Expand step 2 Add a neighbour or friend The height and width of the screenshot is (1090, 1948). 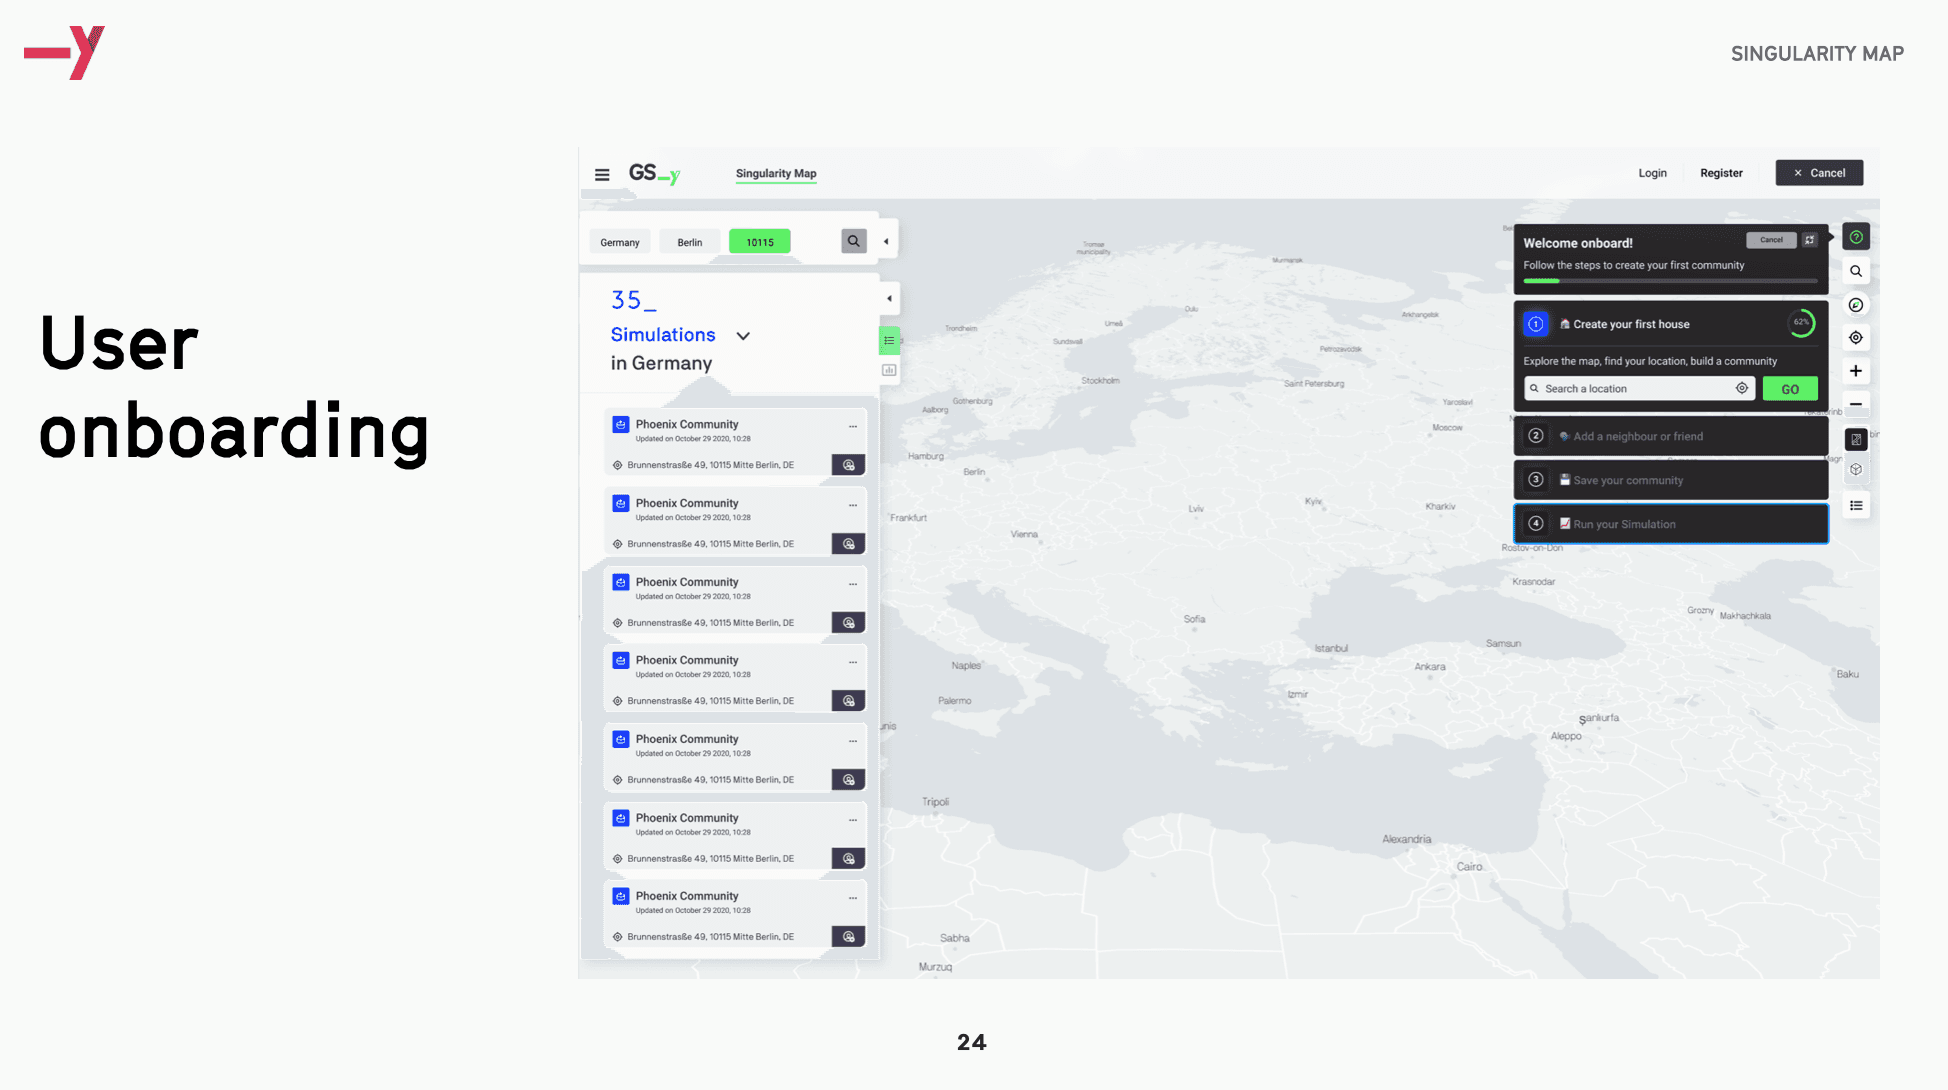click(1671, 436)
